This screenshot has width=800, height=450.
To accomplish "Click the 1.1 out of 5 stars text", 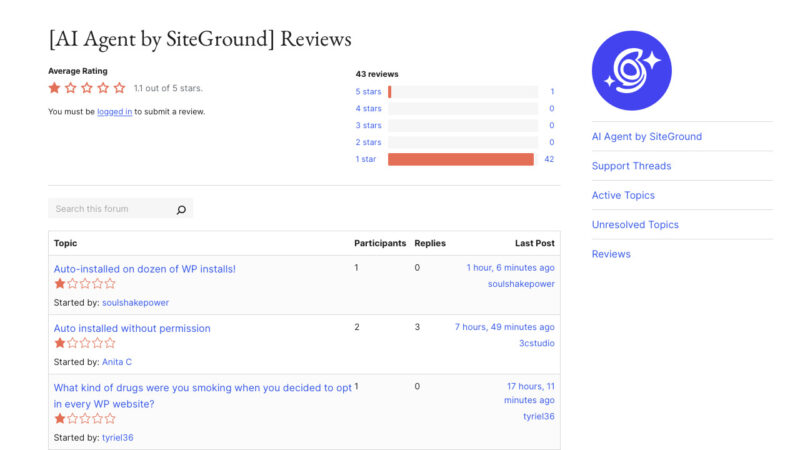I will (168, 88).
